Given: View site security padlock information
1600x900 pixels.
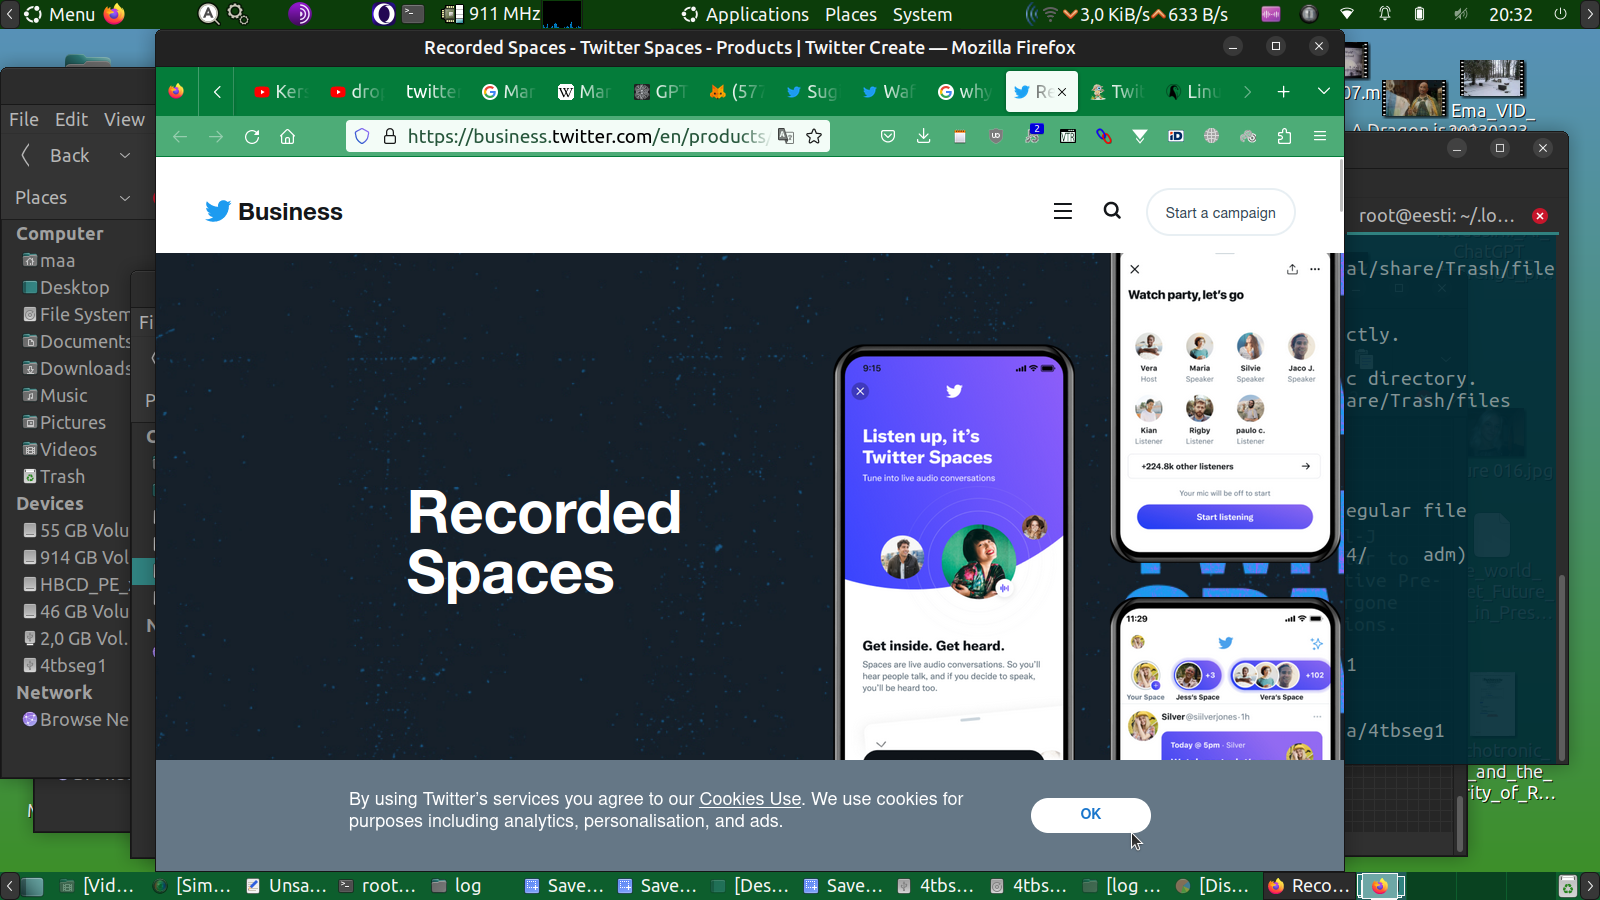Looking at the screenshot, I should click(390, 136).
